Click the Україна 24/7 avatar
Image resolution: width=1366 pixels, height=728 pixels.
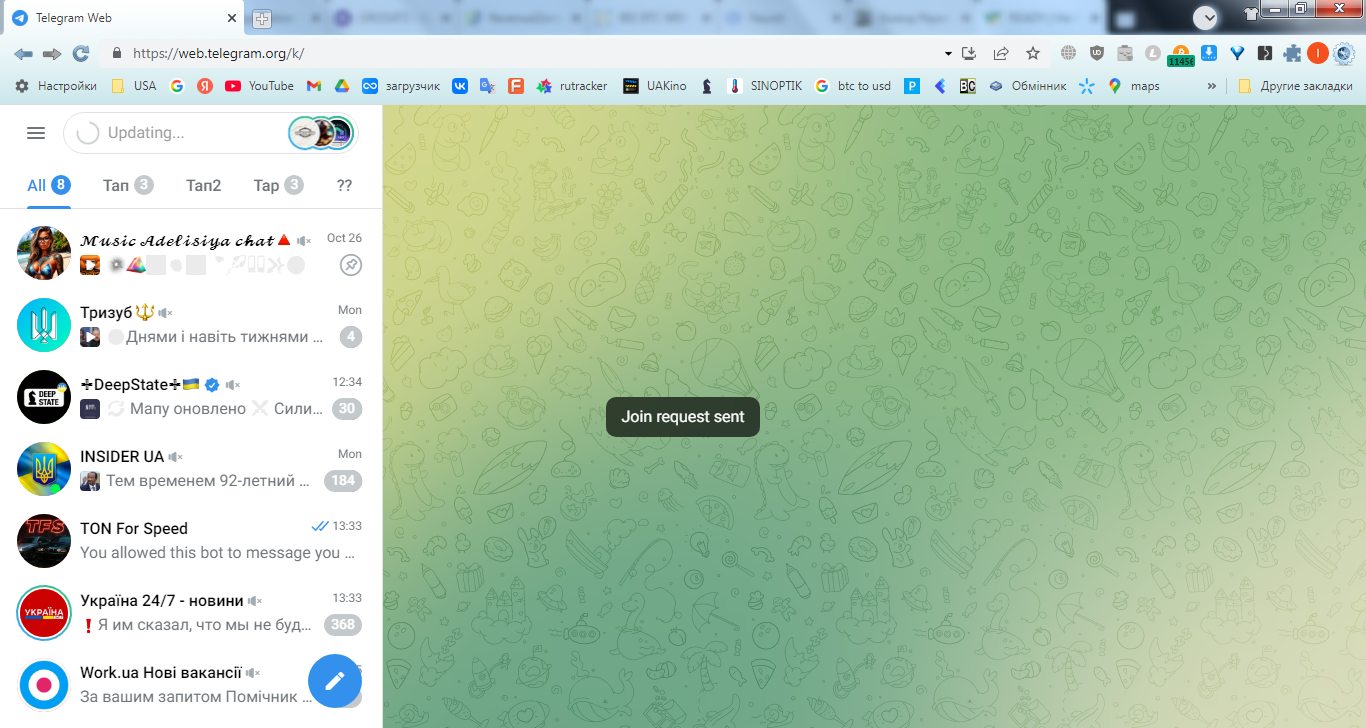point(44,613)
